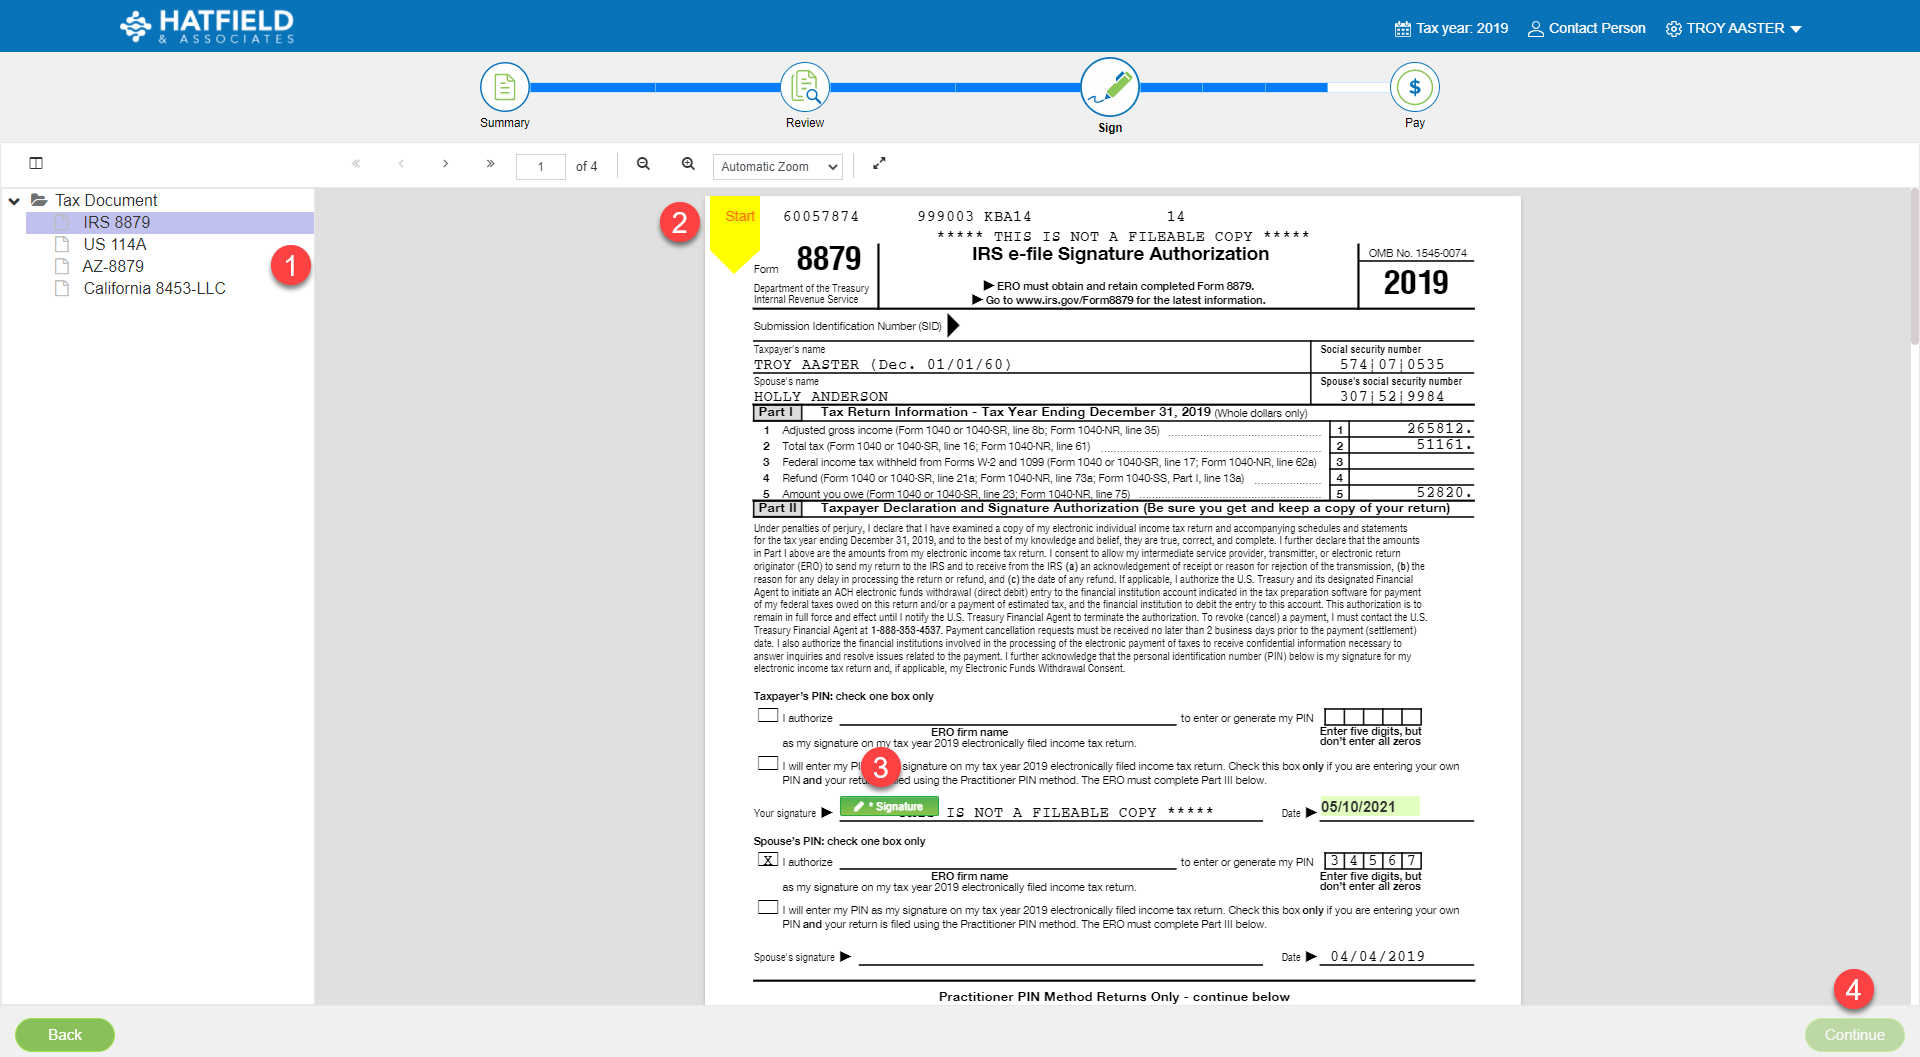
Task: Click progress bar between Summary and Review
Action: coord(655,87)
